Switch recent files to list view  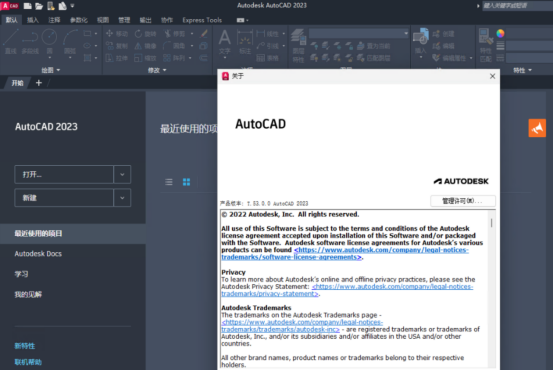[169, 182]
